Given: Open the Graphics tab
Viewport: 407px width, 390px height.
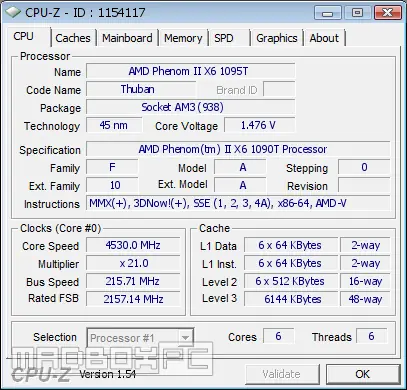Looking at the screenshot, I should [277, 38].
